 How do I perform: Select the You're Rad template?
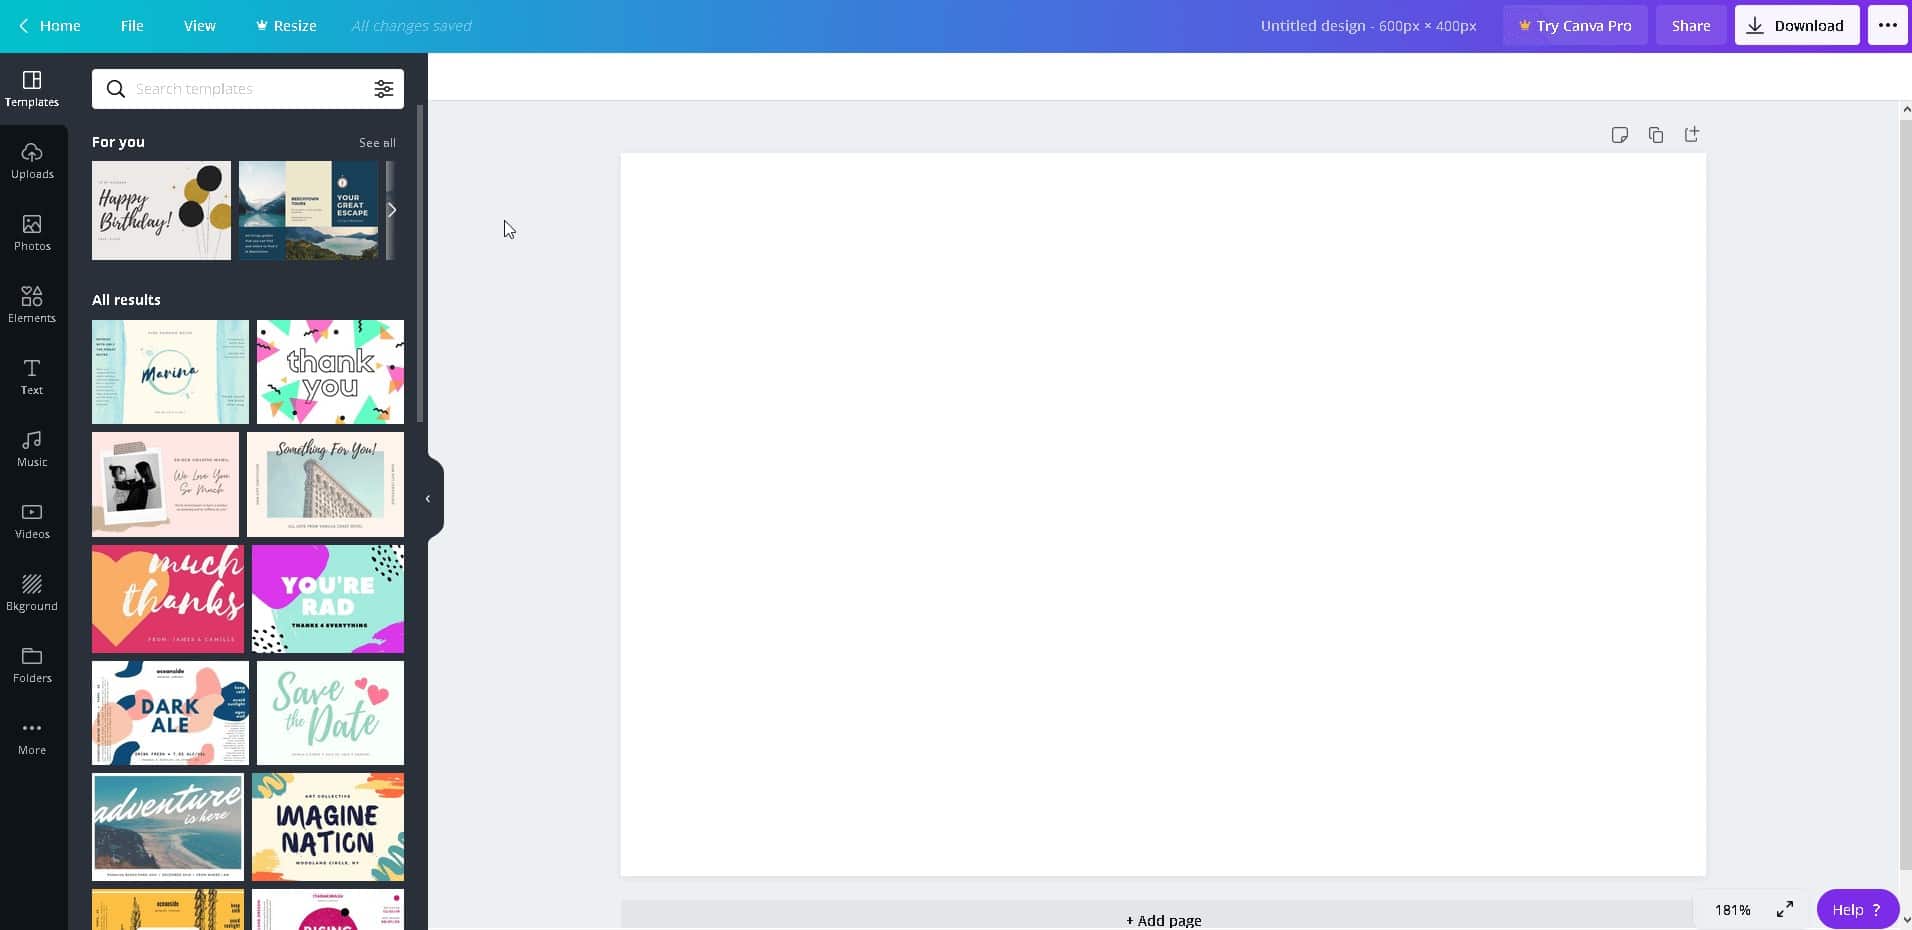(x=328, y=599)
